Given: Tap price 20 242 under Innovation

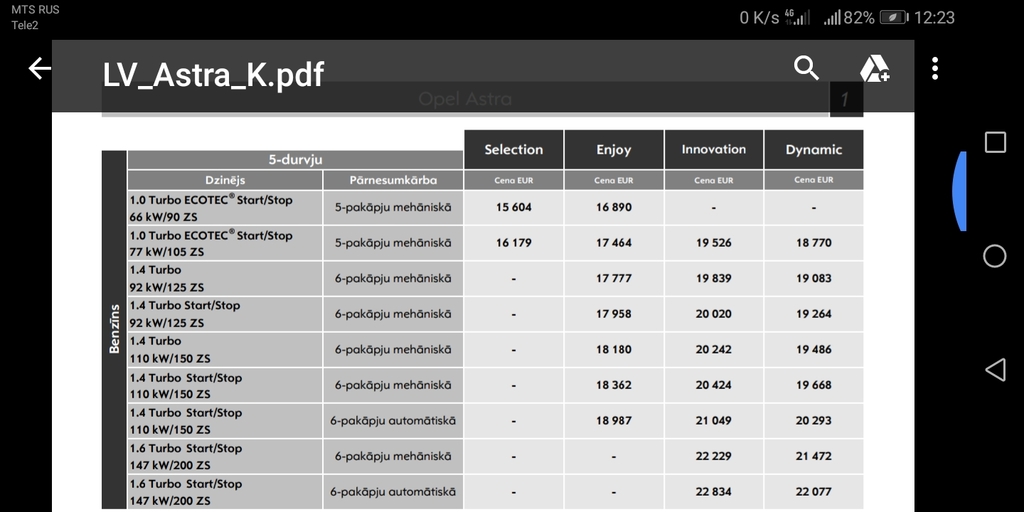Looking at the screenshot, I should [x=714, y=349].
